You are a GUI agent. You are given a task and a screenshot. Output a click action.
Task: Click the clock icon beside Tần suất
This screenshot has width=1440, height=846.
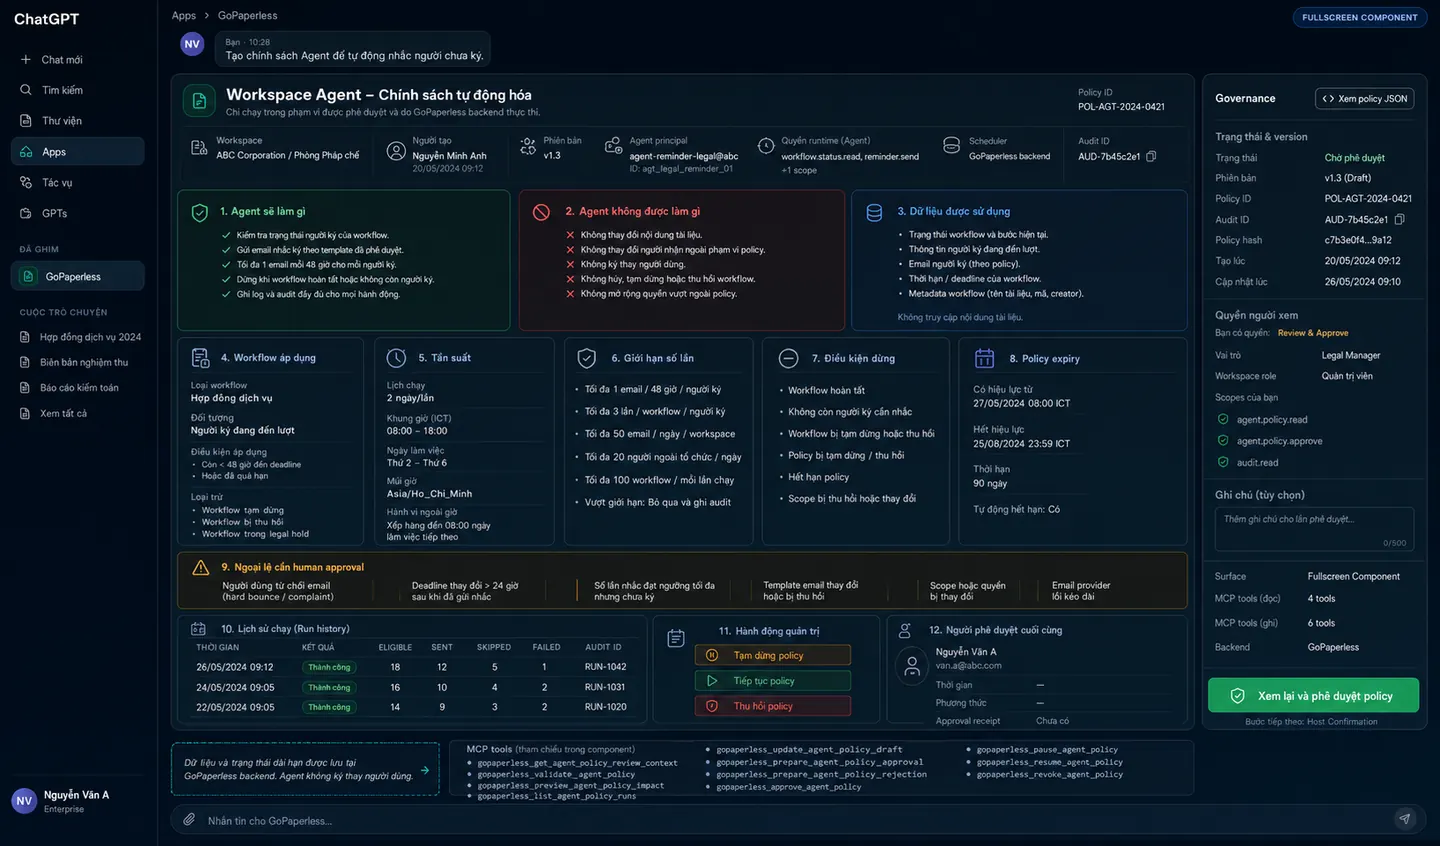396,358
